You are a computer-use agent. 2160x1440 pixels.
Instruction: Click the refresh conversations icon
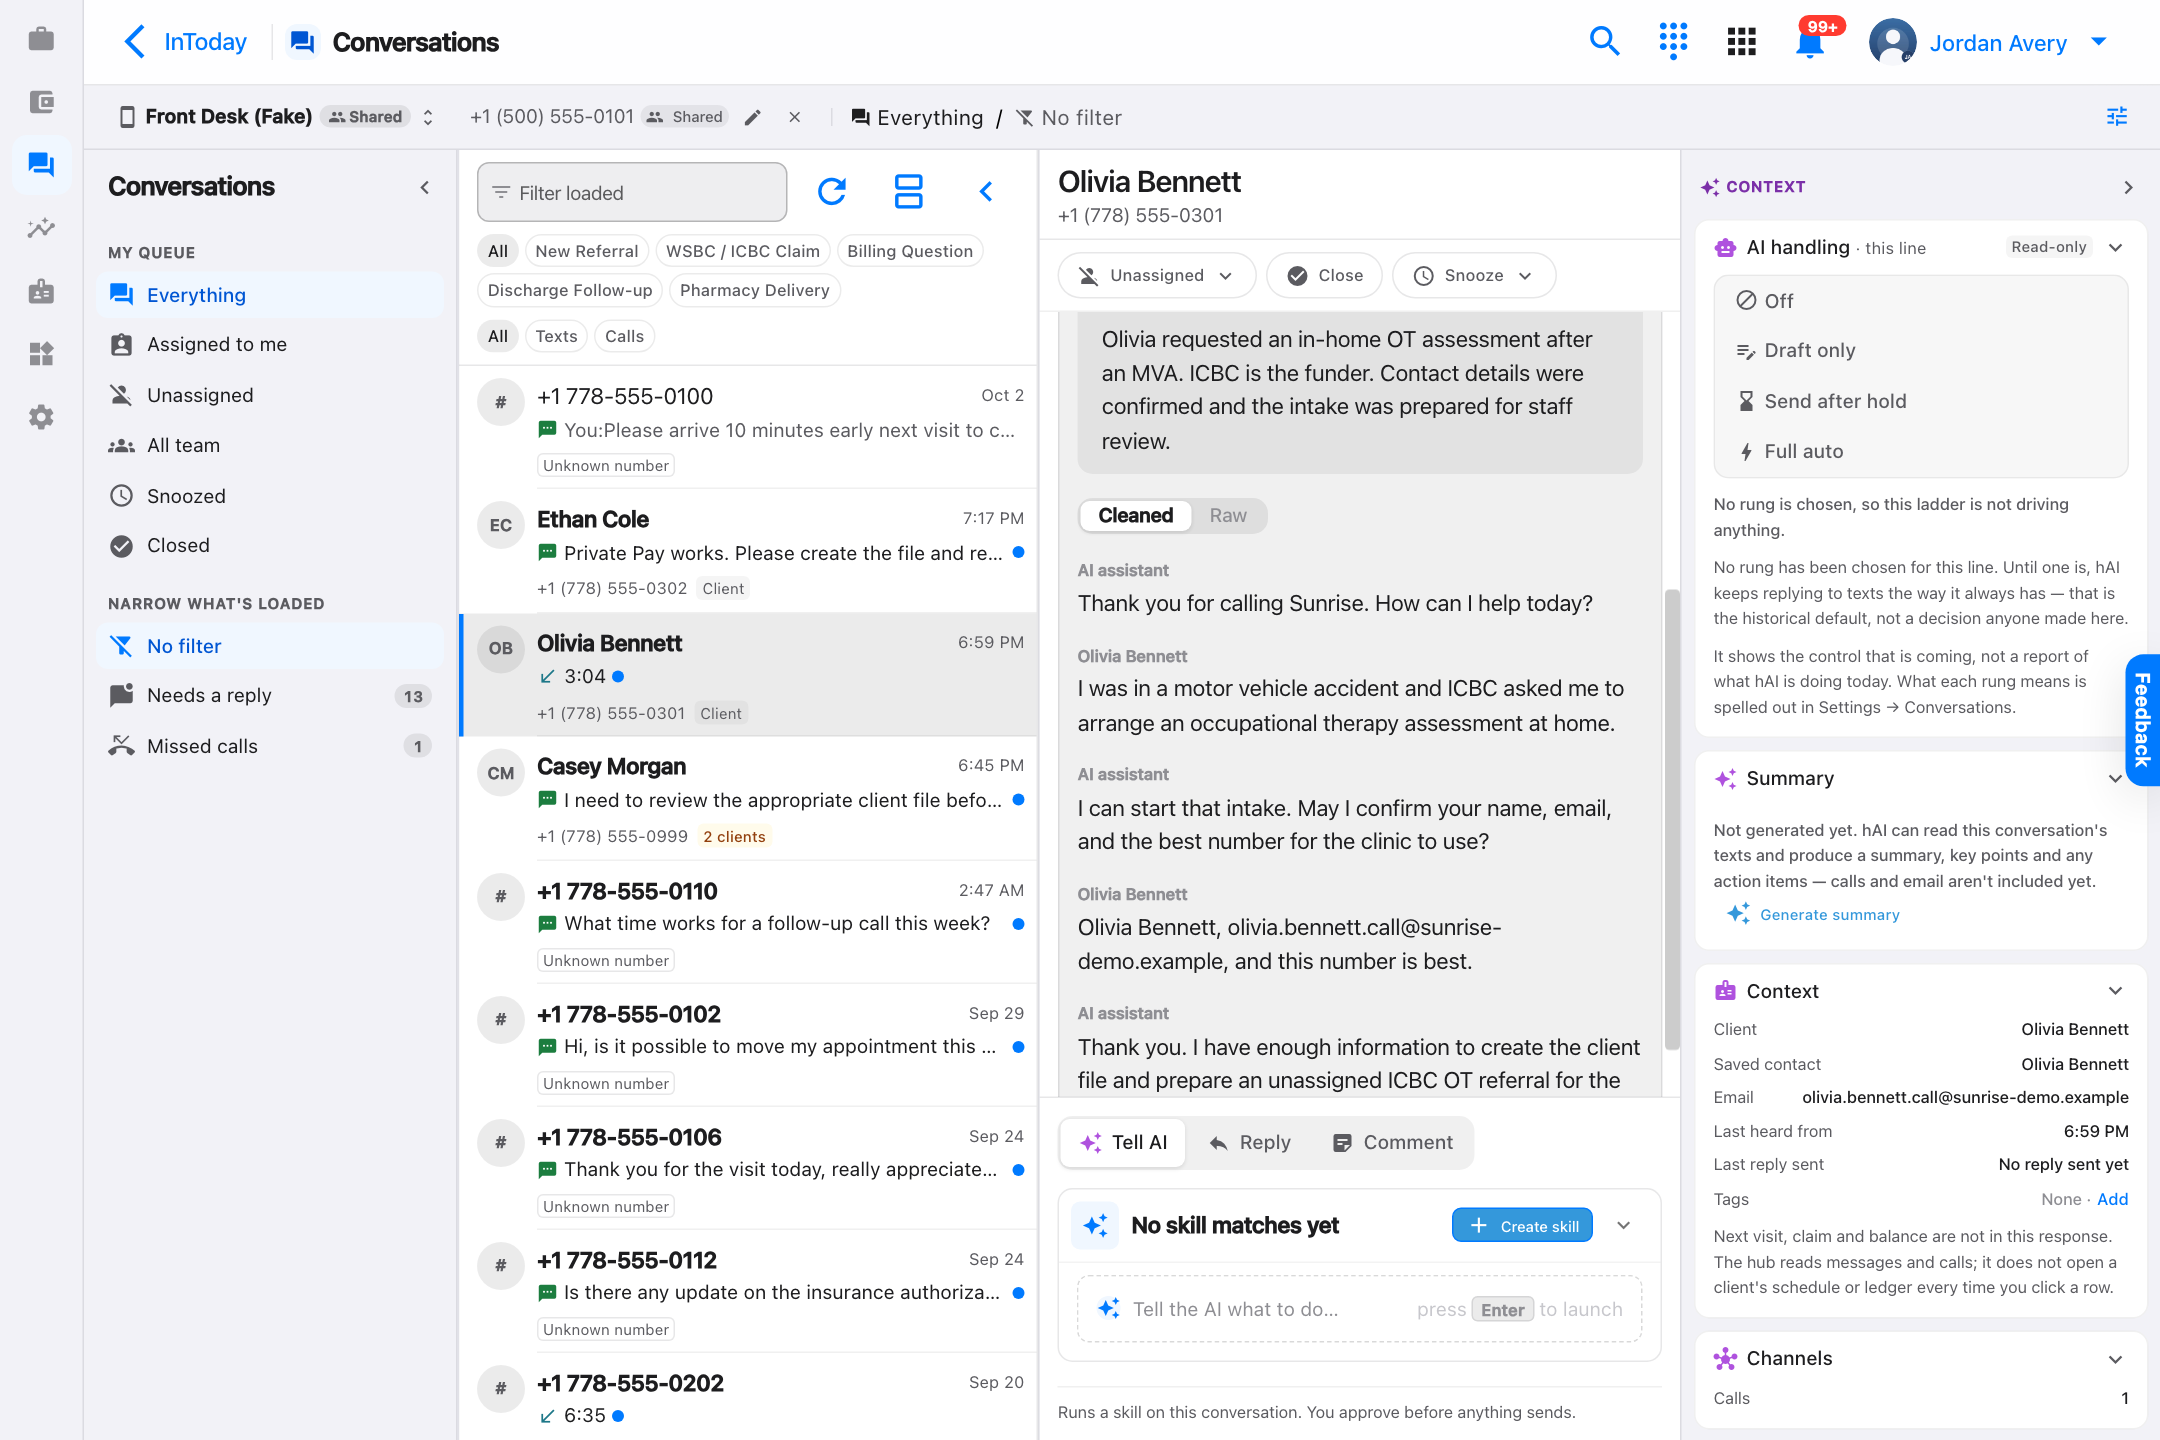coord(831,191)
